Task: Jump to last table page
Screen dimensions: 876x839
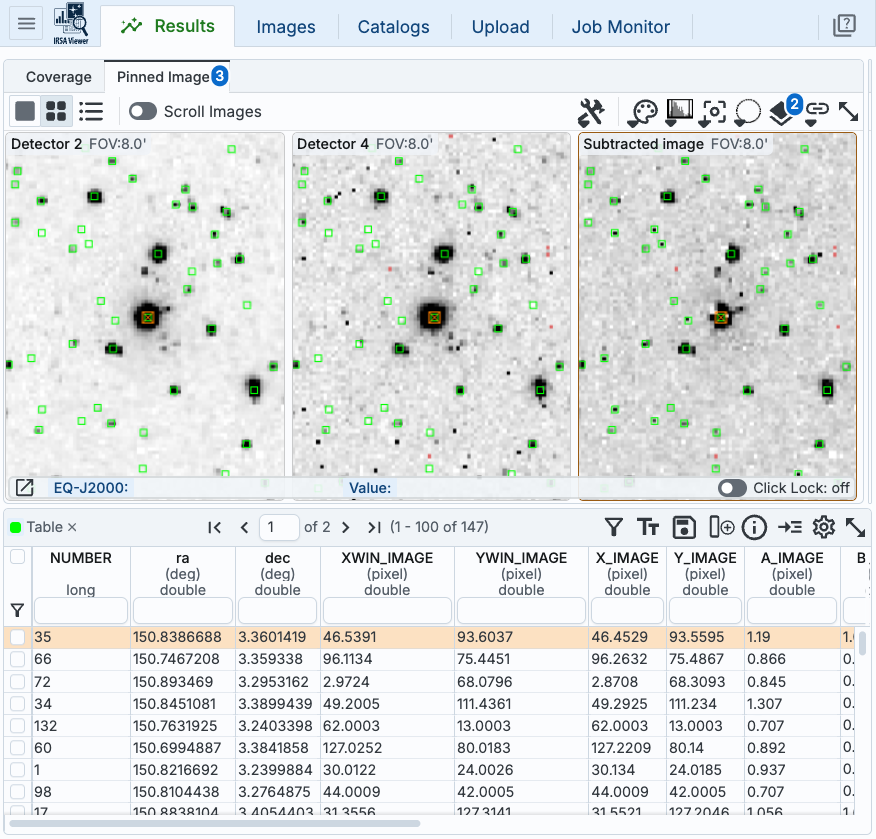Action: pos(374,527)
